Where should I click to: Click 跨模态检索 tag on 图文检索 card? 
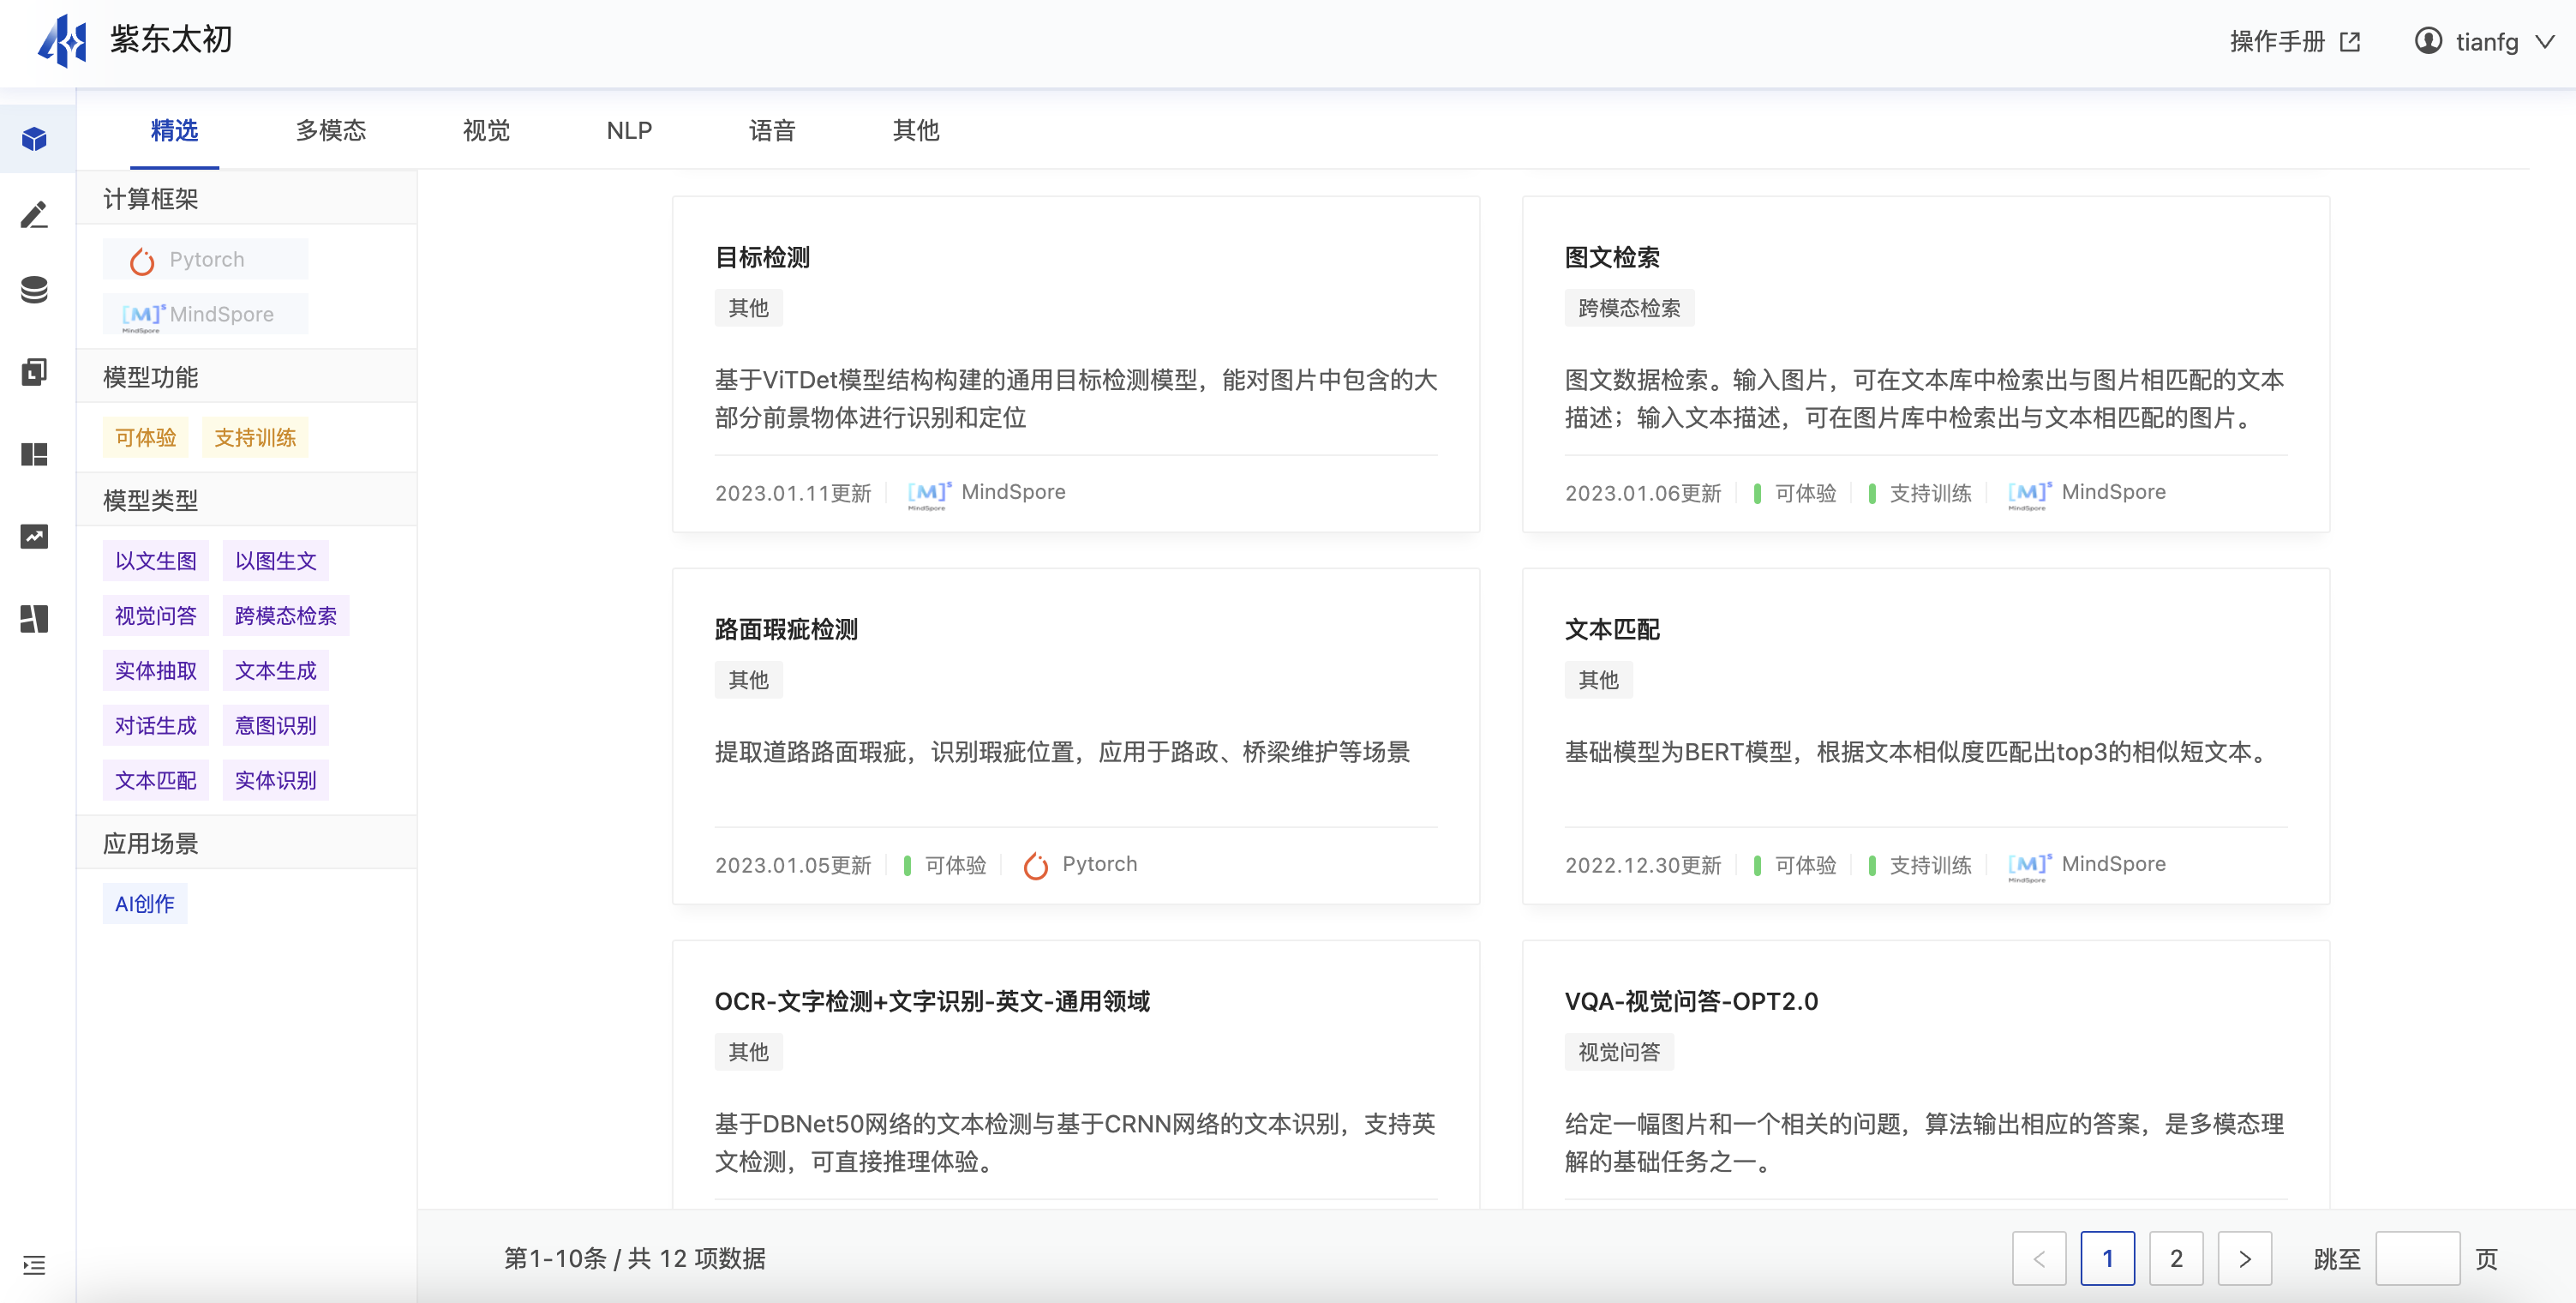click(x=1629, y=308)
